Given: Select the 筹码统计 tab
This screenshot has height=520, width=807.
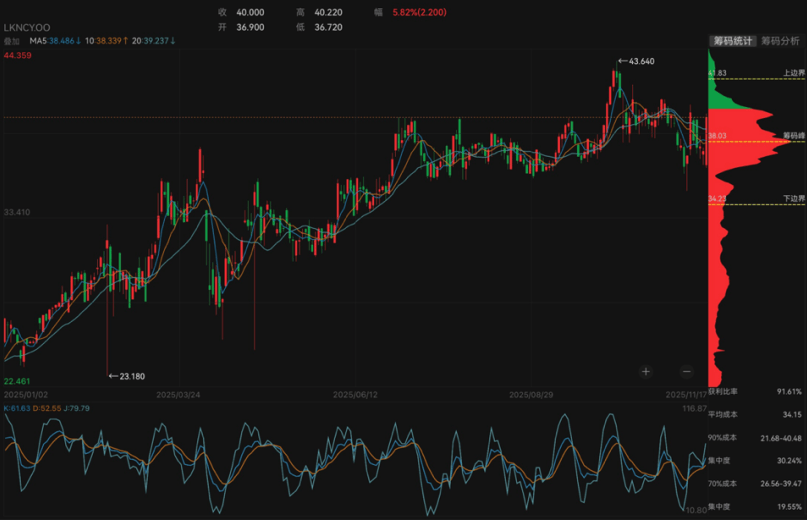Looking at the screenshot, I should pyautogui.click(x=731, y=41).
